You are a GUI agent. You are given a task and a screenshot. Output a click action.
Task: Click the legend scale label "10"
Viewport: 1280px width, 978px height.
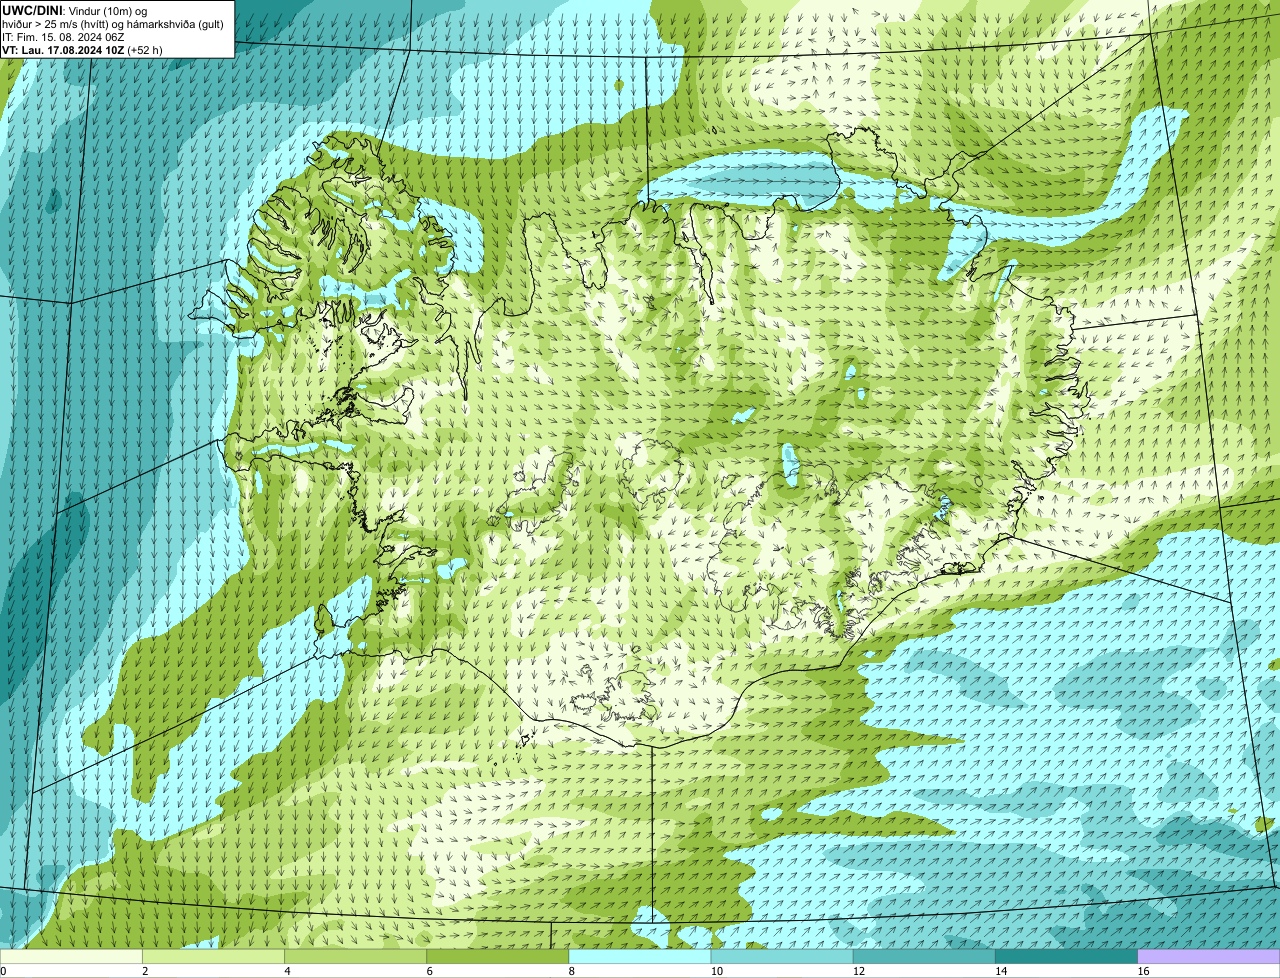[x=717, y=971]
